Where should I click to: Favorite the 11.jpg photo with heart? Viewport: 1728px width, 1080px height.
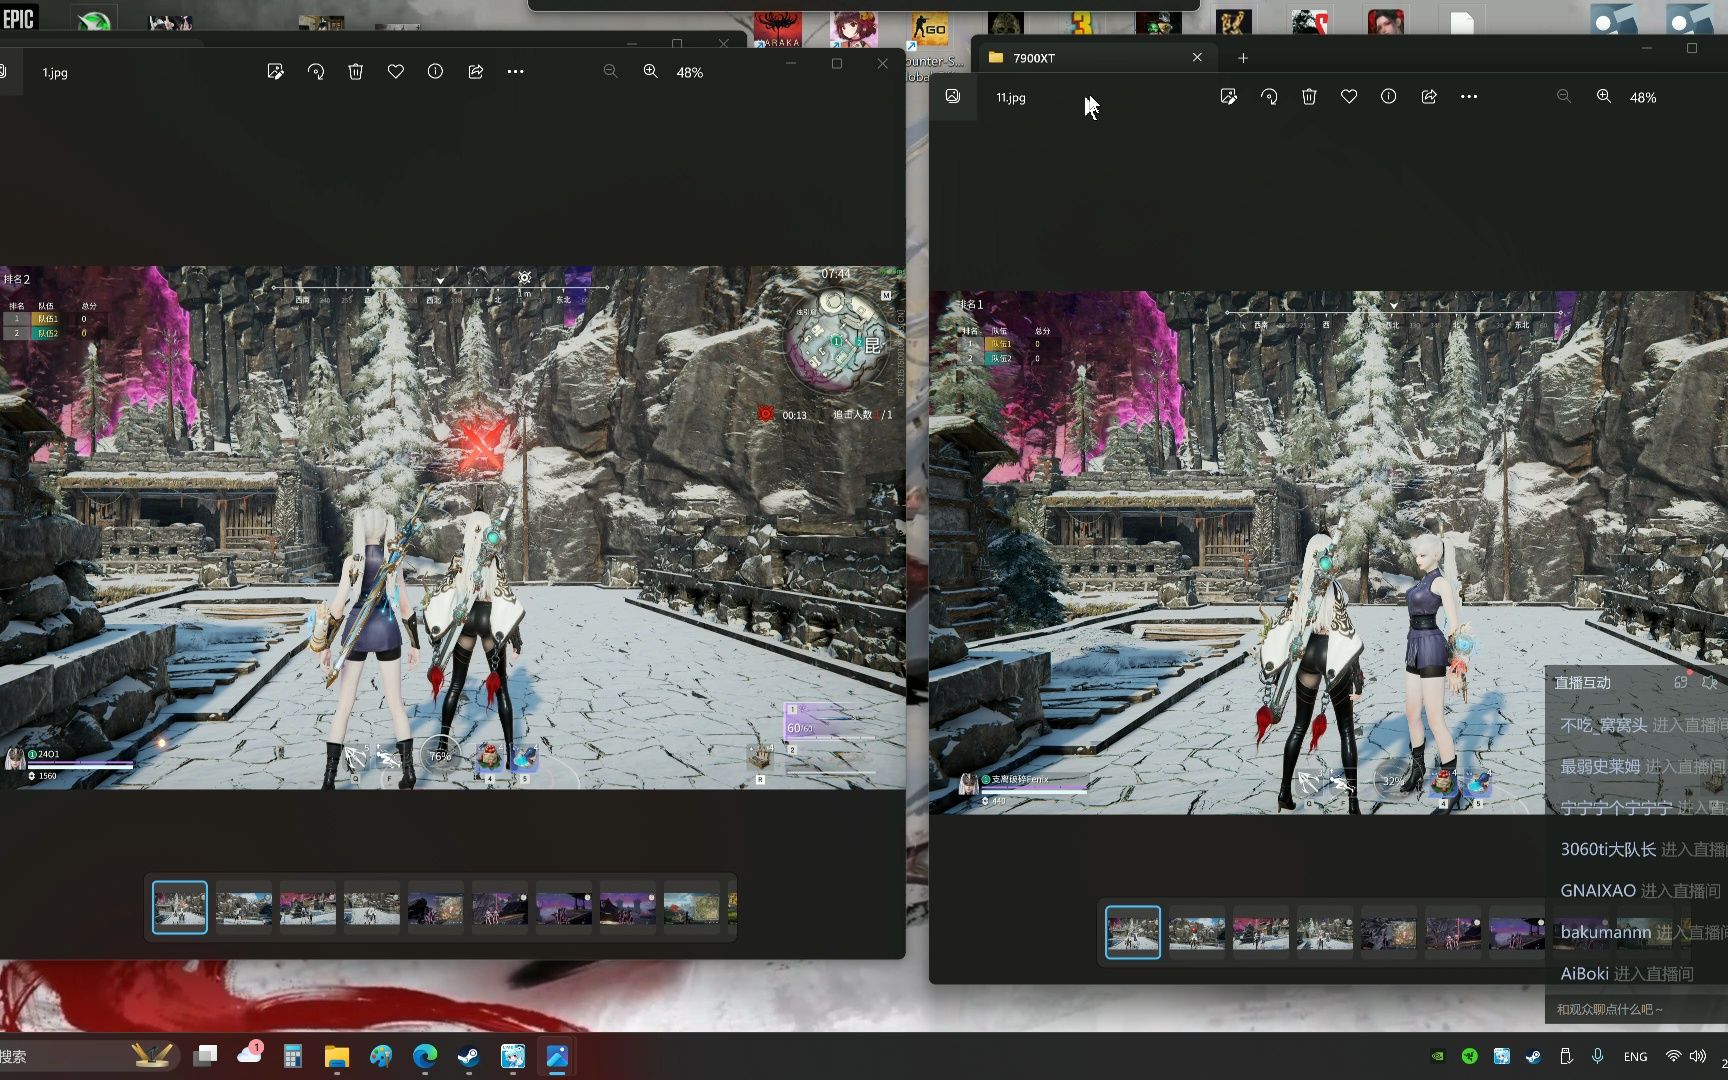(x=1349, y=97)
